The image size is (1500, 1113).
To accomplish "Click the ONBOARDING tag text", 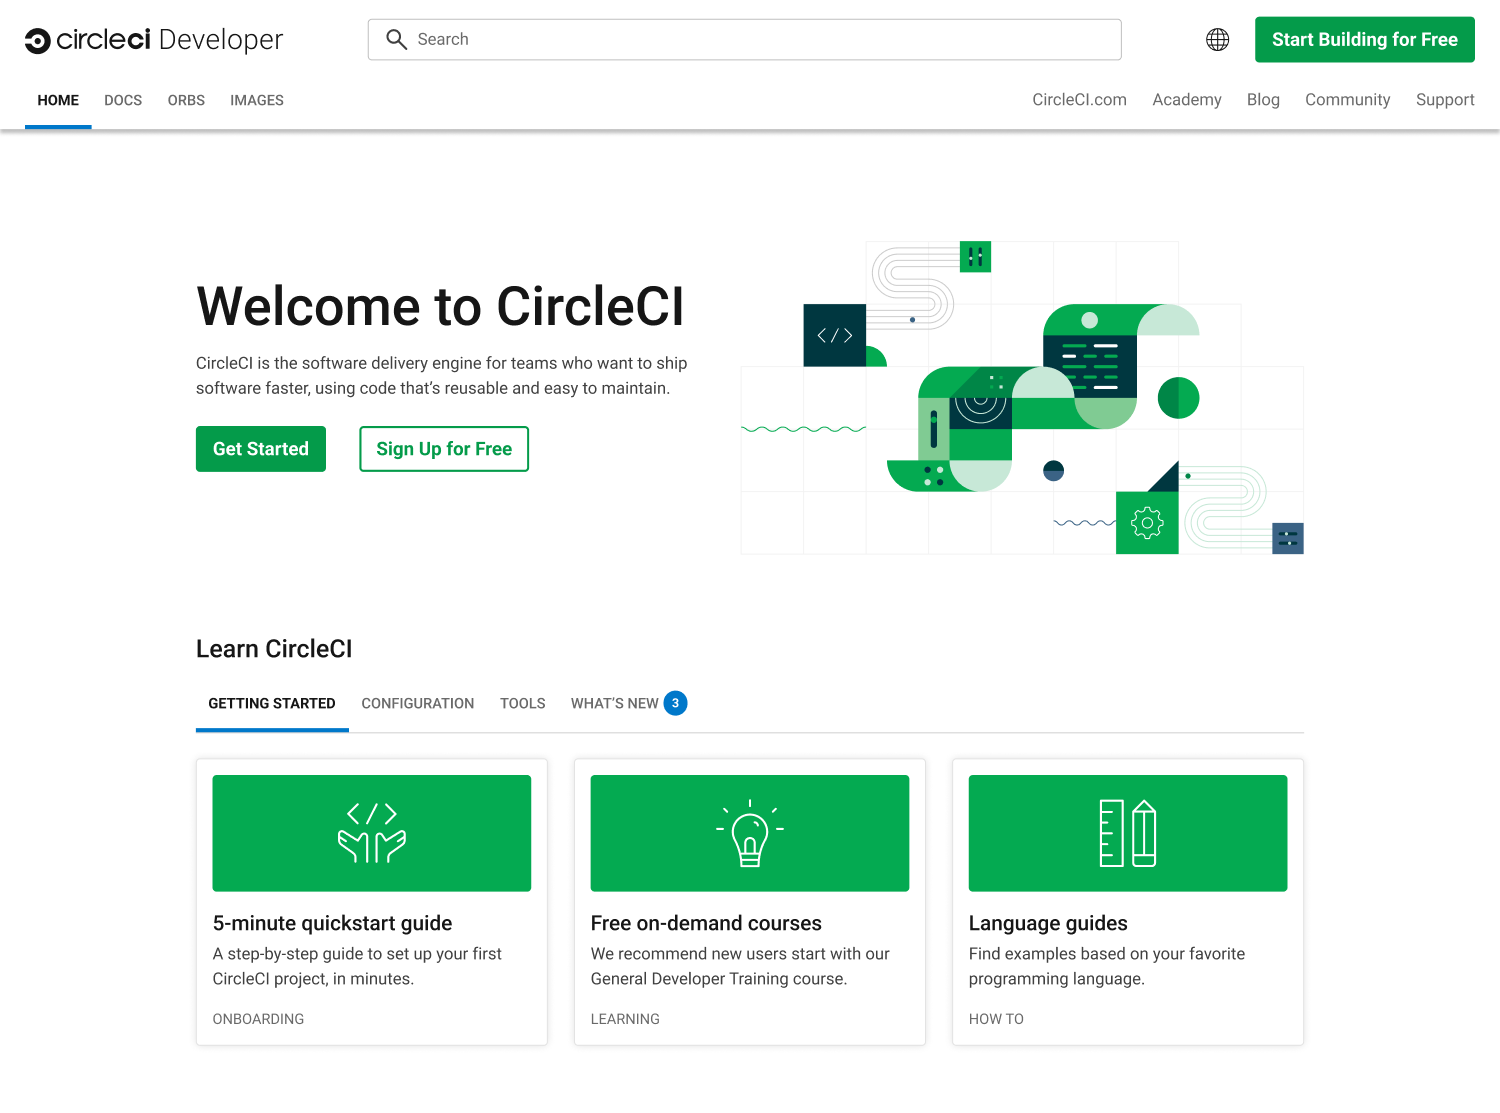I will pos(258,1019).
